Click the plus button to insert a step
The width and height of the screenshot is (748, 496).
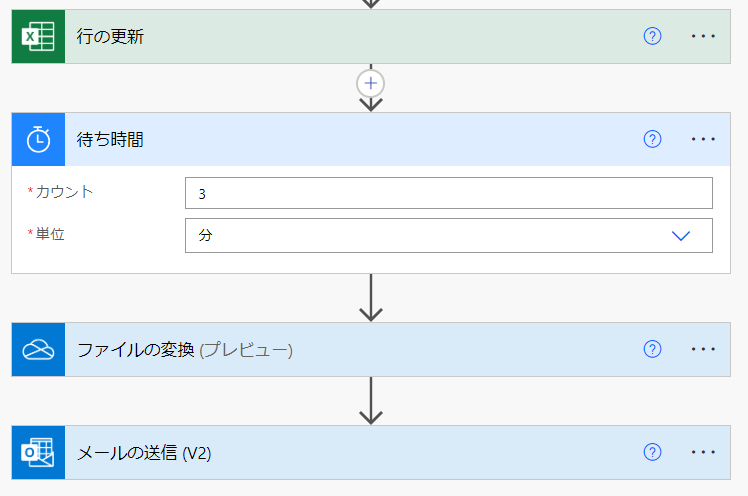tap(371, 82)
